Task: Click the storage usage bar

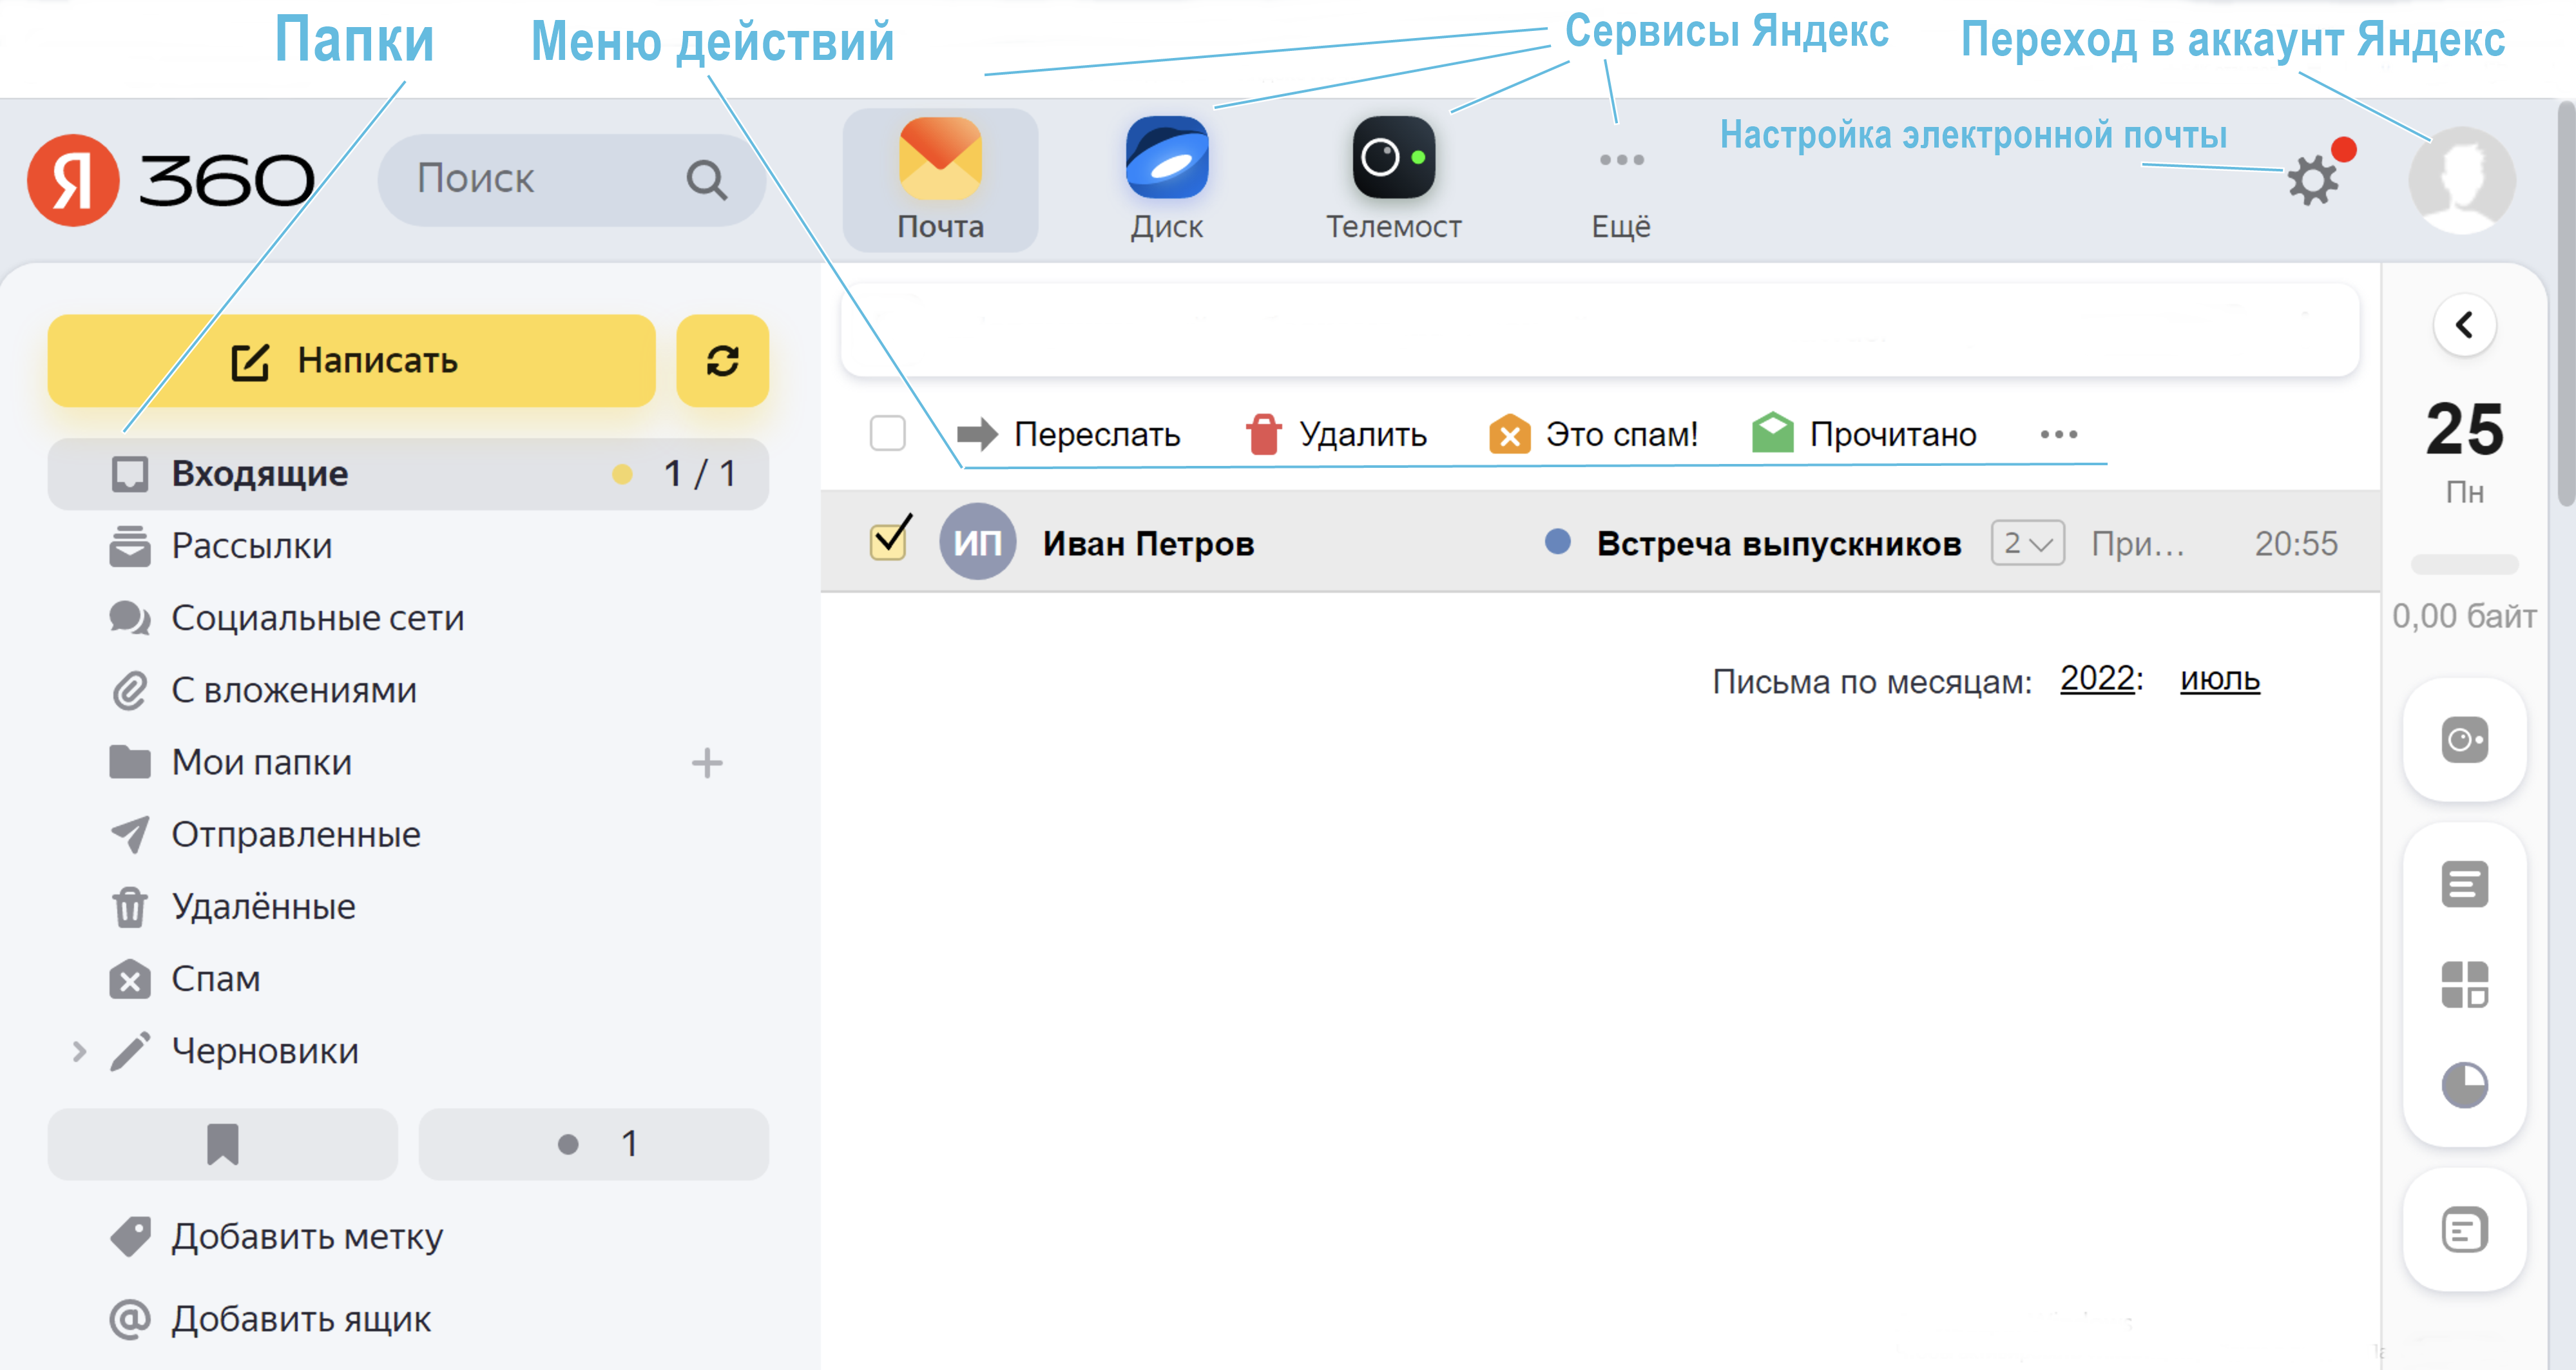Action: tap(2464, 564)
